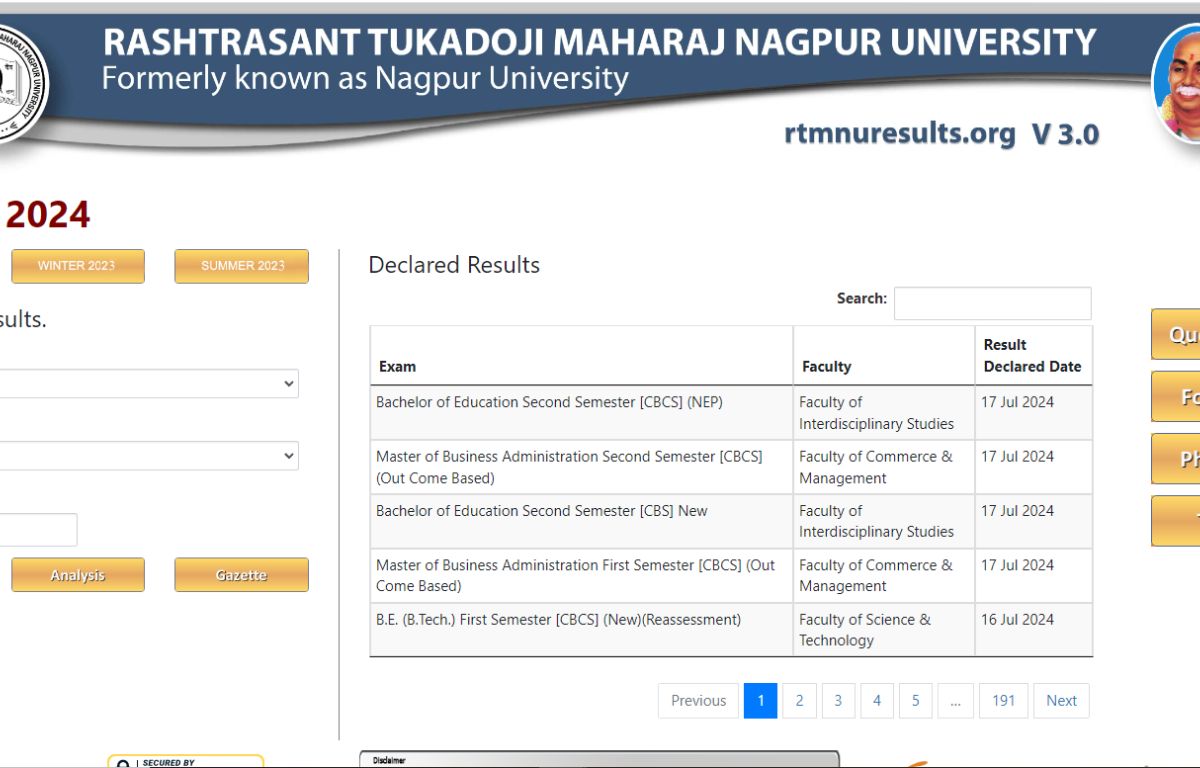
Task: Click 'Bachelor of Education Second Semester [CBS] New'
Action: pos(542,510)
